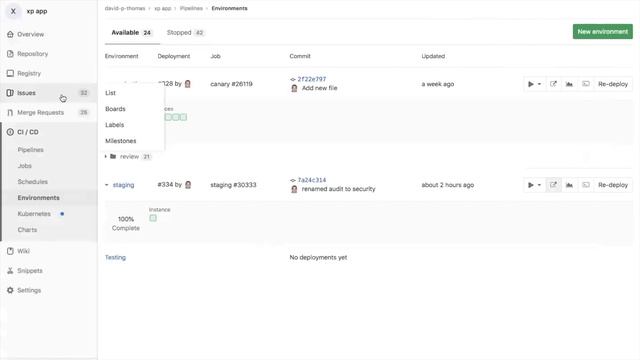Open Pipelines in the CI / CD submenu
Image resolution: width=640 pixels, height=360 pixels.
click(31, 150)
